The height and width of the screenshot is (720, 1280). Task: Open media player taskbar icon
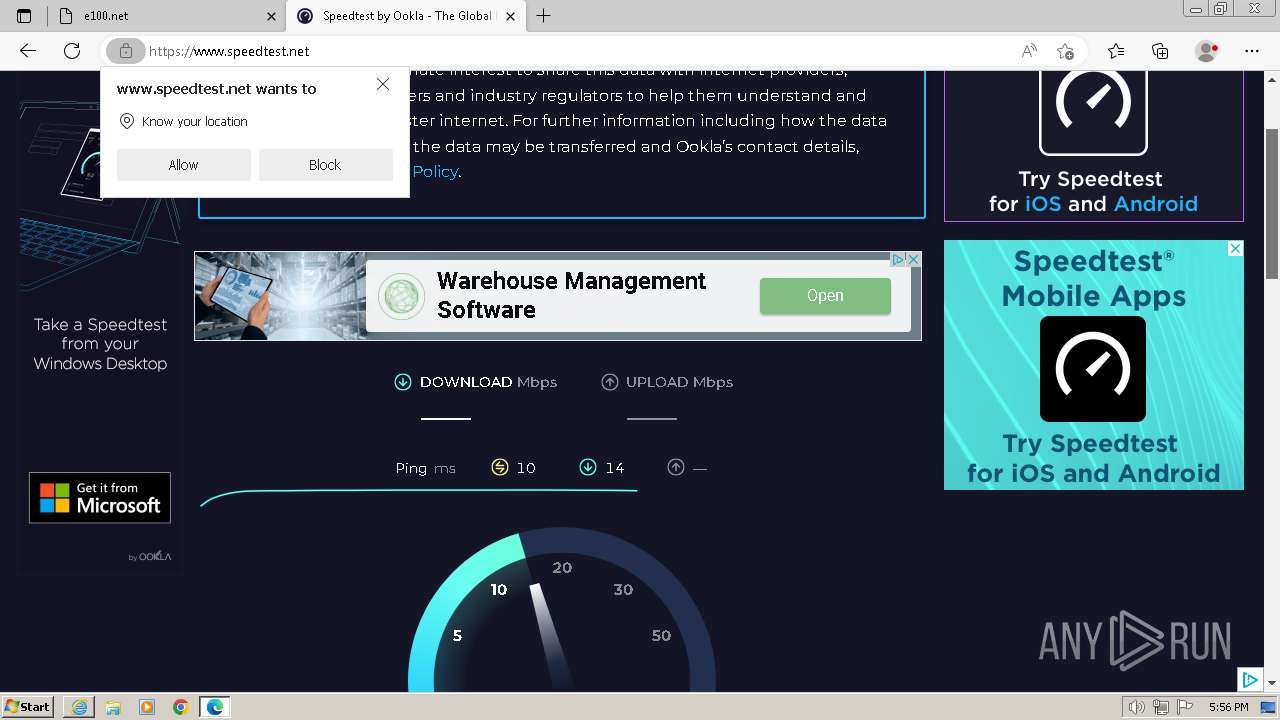(146, 707)
